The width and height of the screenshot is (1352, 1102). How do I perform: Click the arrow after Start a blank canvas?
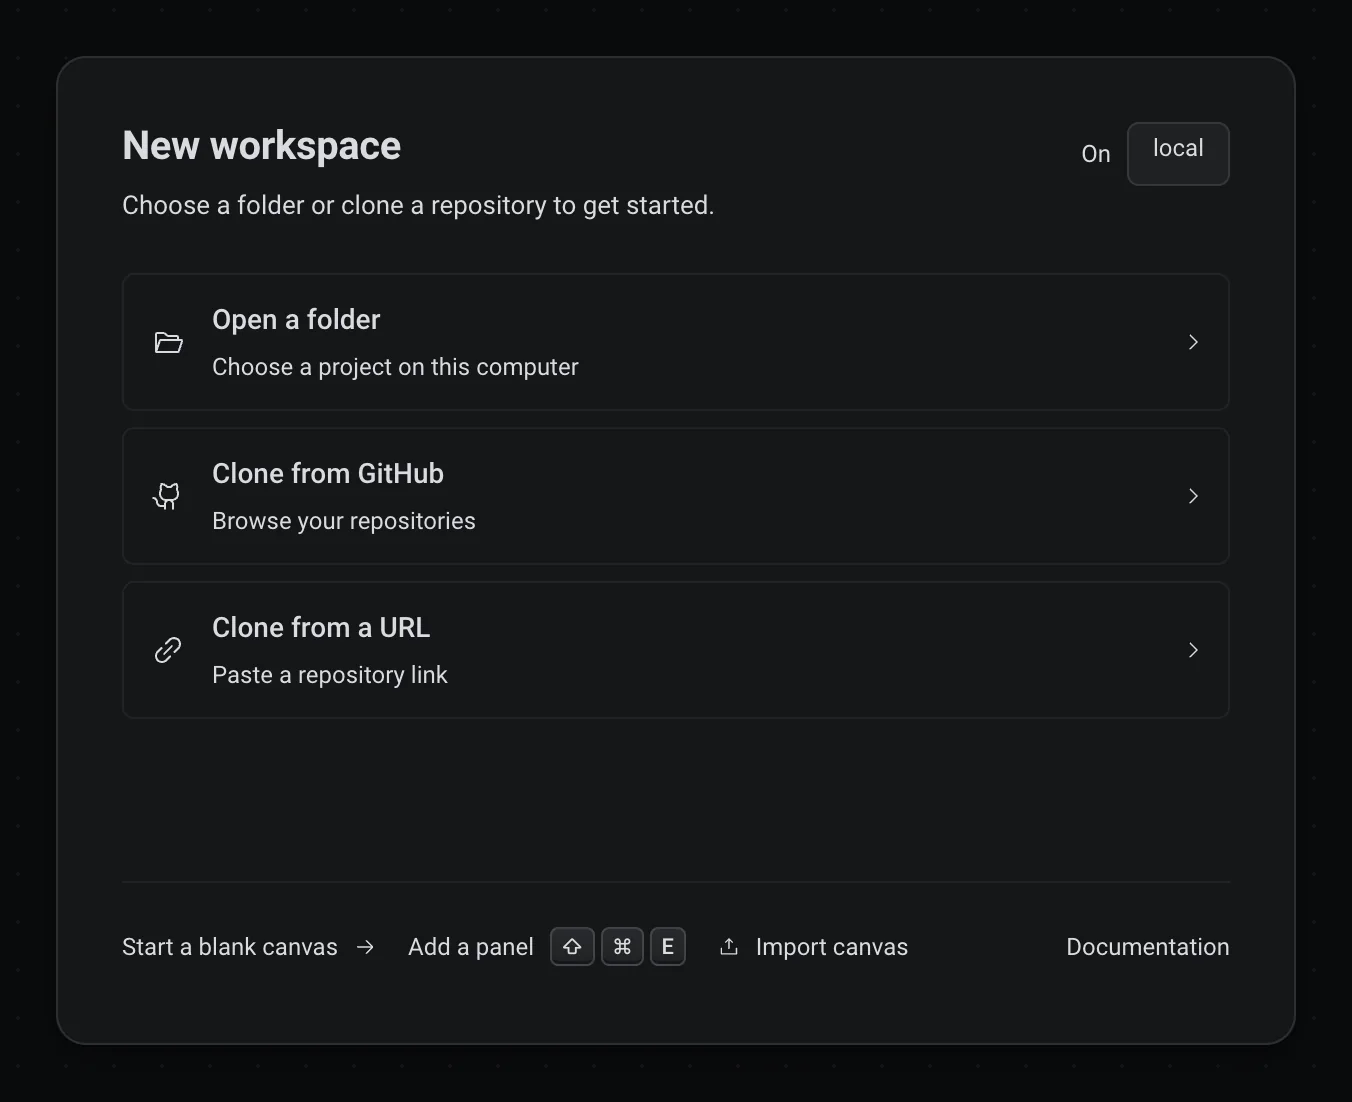tap(365, 947)
